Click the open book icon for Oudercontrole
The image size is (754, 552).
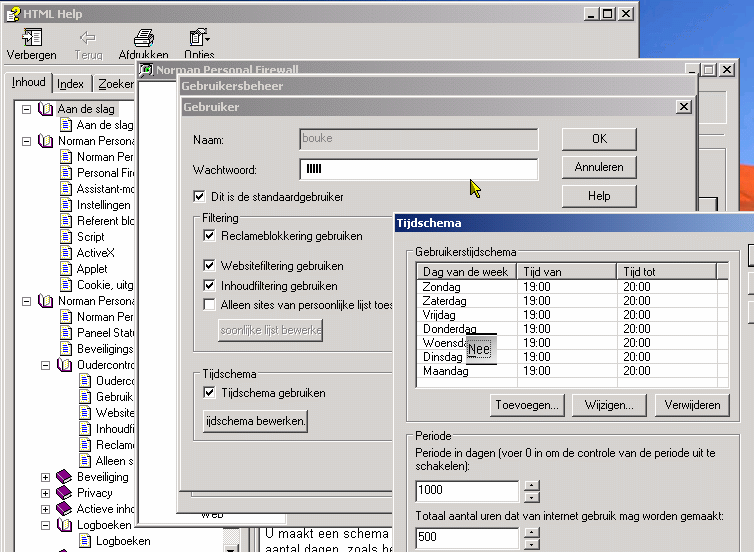click(64, 365)
